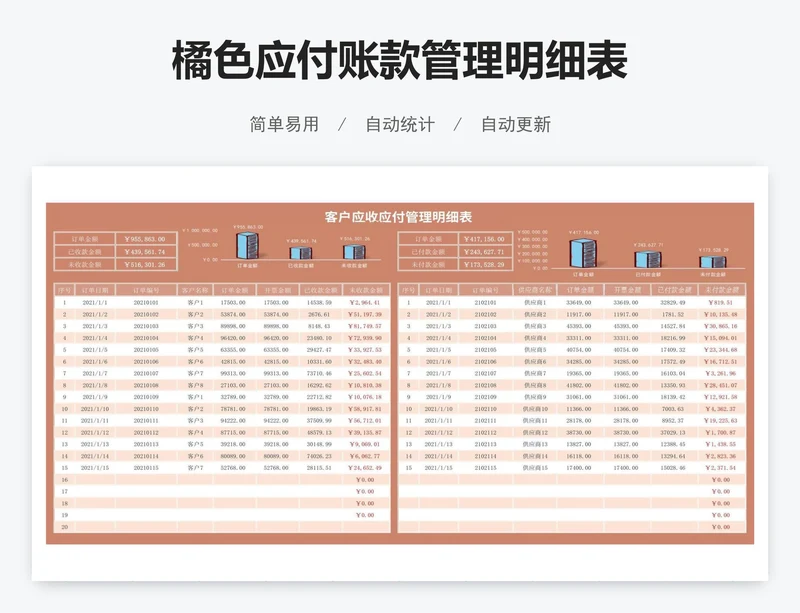Click the unpaid amount ￥819.51
The height and width of the screenshot is (613, 800).
tap(720, 303)
